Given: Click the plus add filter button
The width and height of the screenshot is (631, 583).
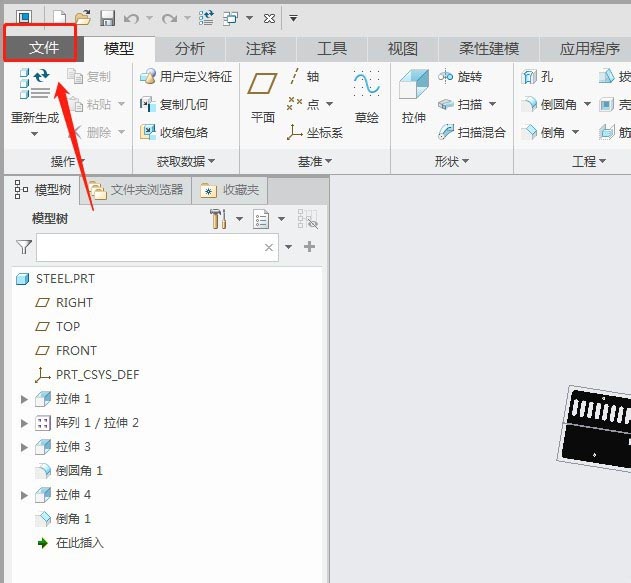Looking at the screenshot, I should tap(309, 247).
